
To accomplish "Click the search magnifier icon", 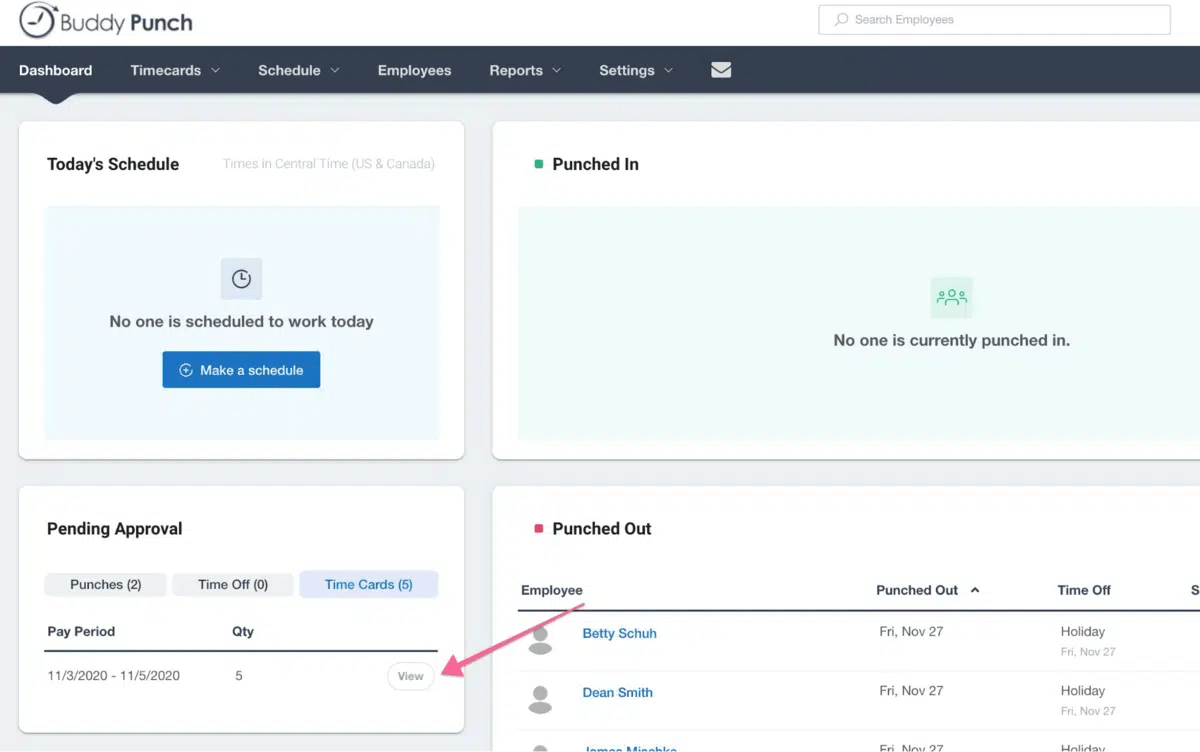I will click(841, 19).
